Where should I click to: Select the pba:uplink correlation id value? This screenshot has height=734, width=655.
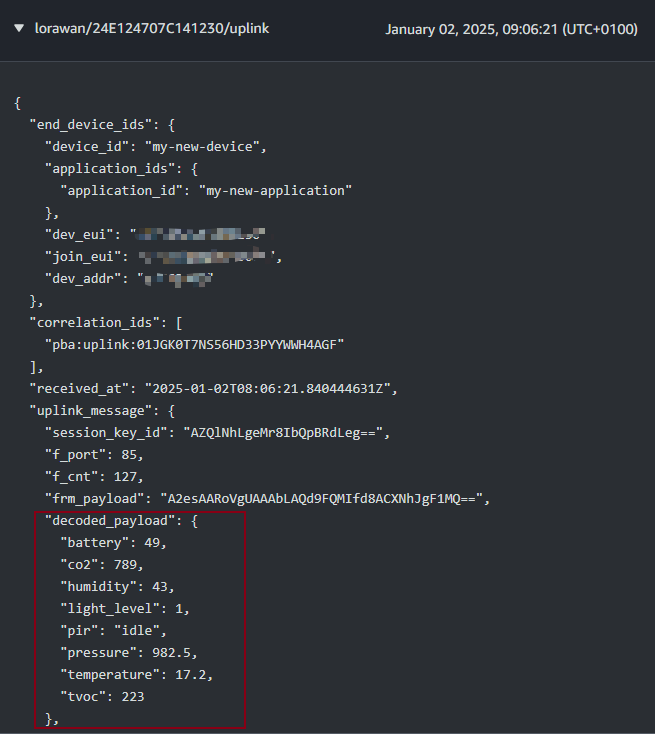point(194,345)
